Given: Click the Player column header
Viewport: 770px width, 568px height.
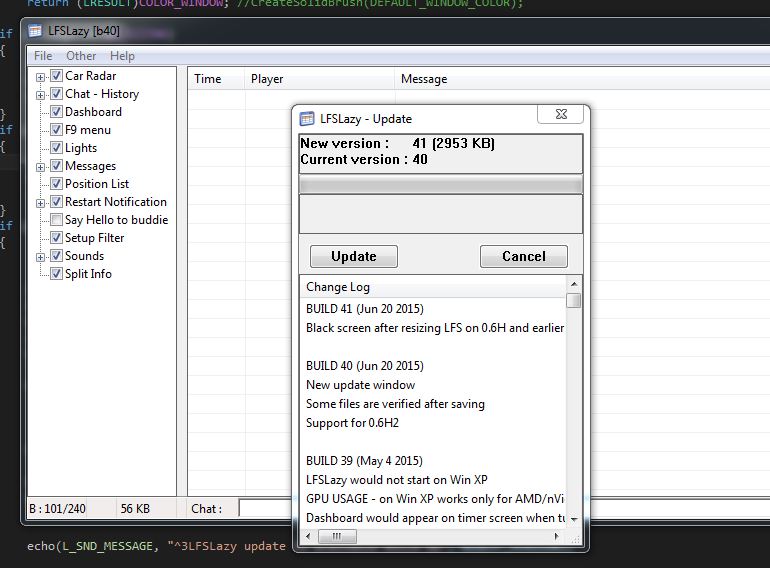Looking at the screenshot, I should point(319,79).
